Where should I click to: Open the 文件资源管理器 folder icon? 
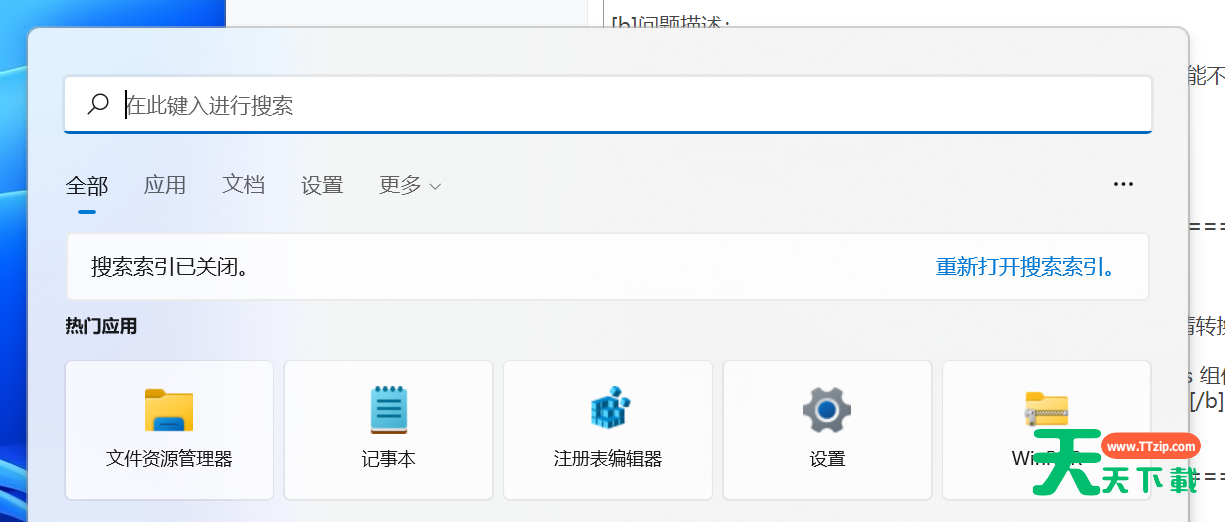(169, 410)
